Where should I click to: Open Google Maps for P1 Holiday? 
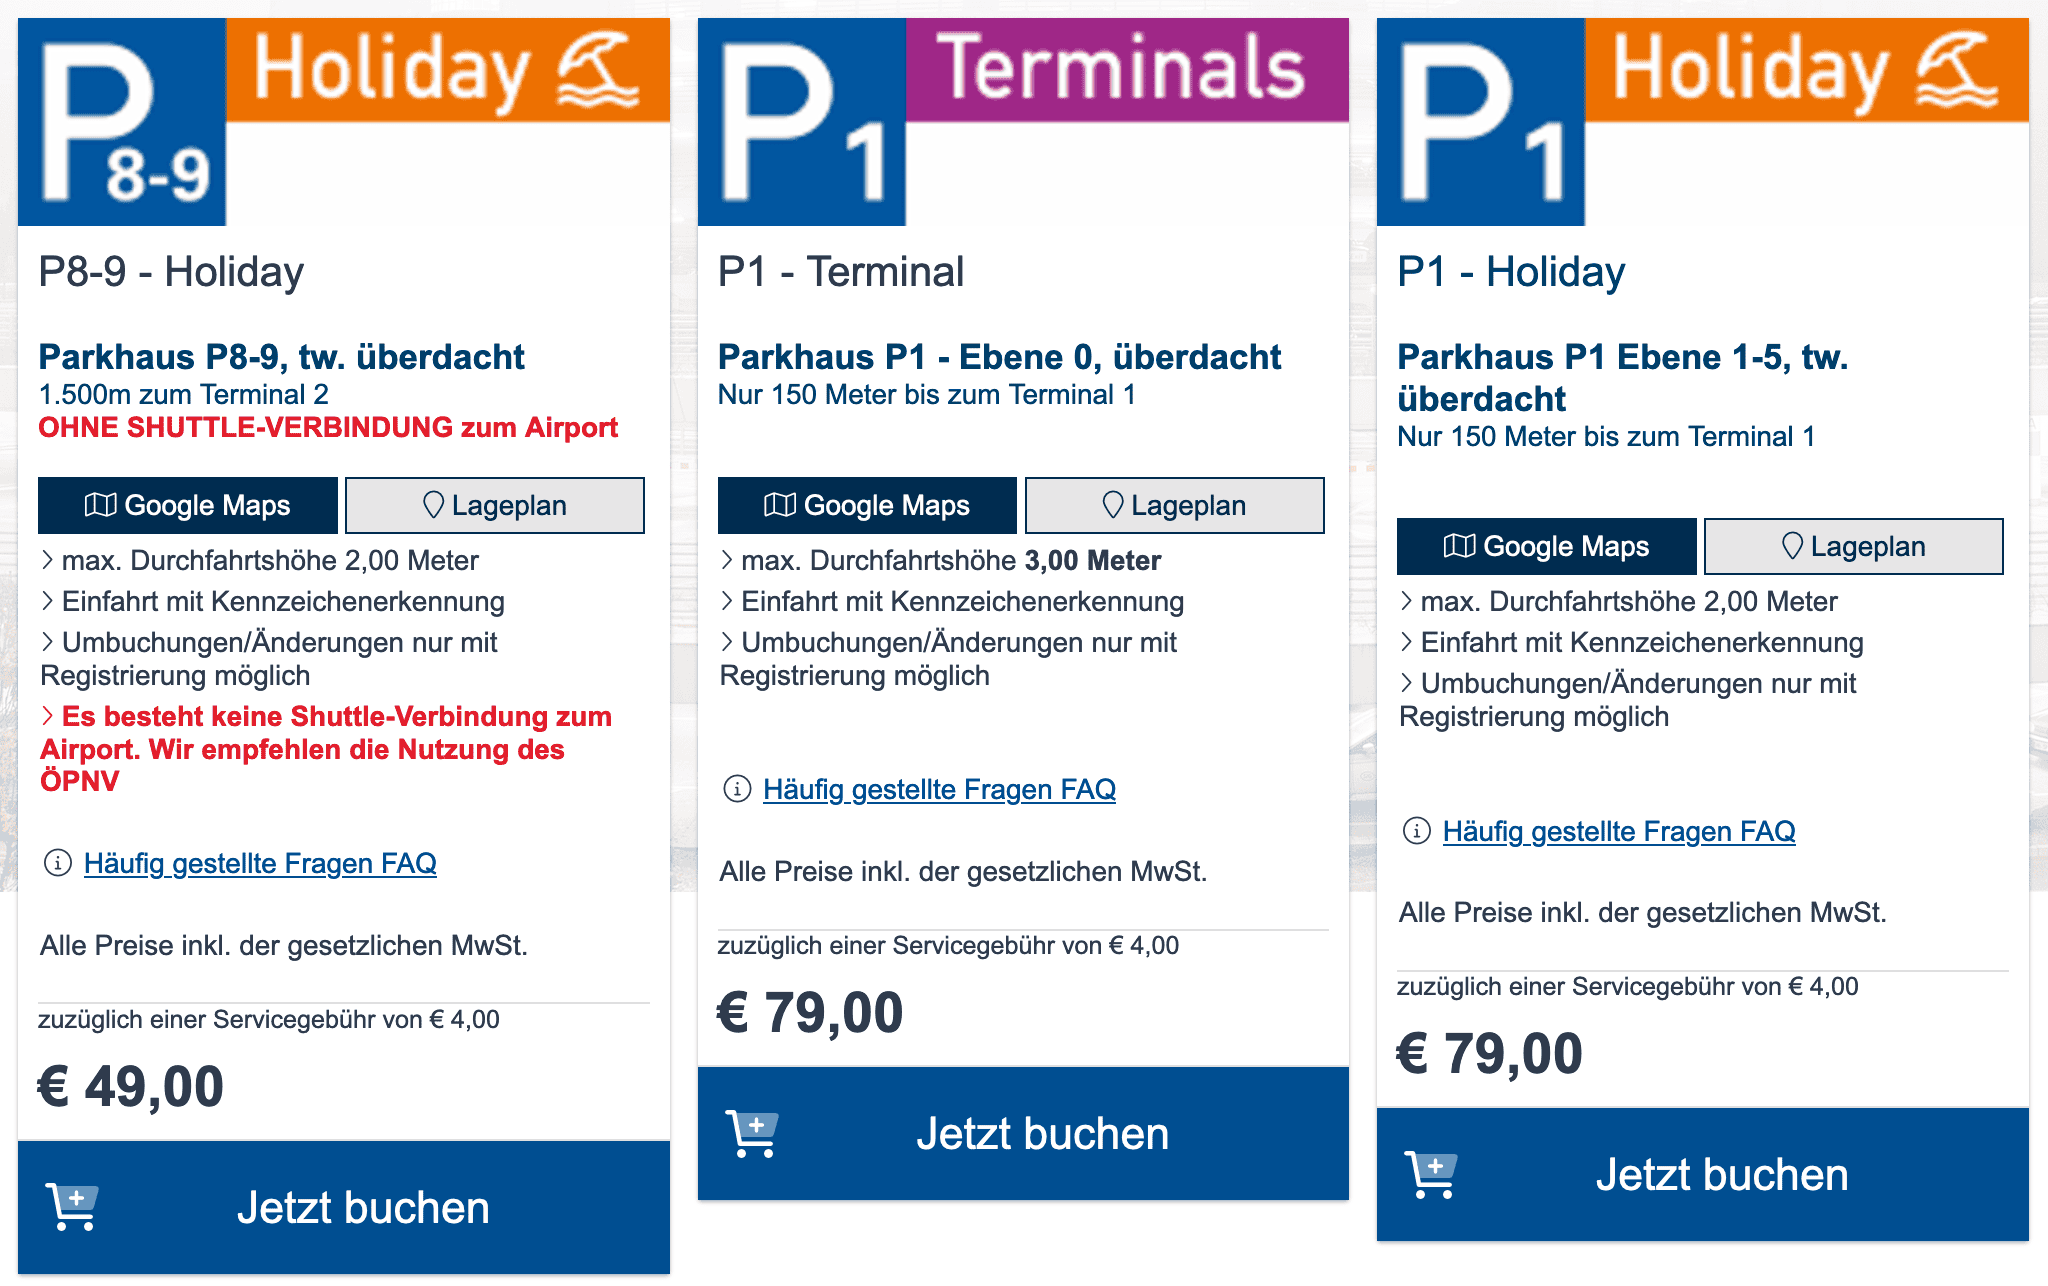click(1546, 547)
